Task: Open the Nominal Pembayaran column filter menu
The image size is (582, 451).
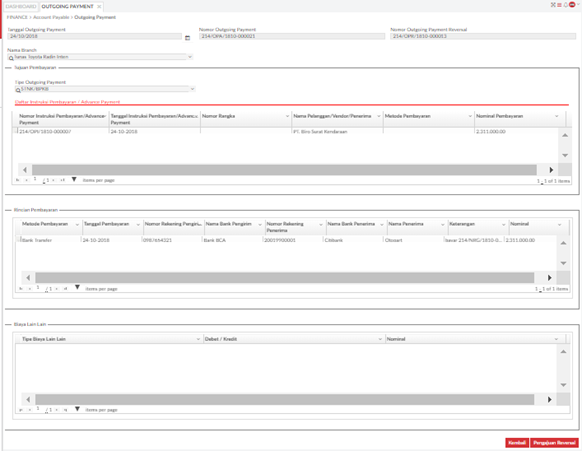Action: click(x=556, y=116)
